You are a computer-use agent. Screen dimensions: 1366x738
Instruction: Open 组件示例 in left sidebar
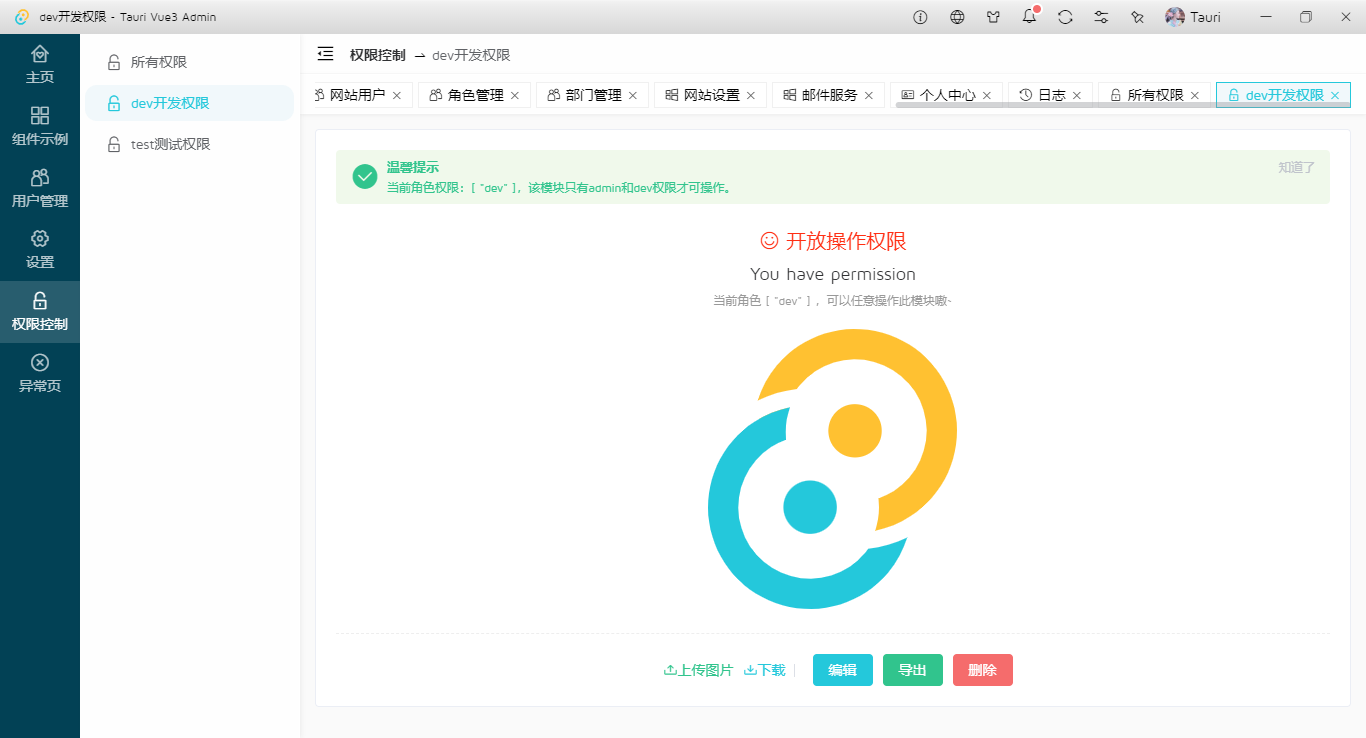(x=40, y=126)
